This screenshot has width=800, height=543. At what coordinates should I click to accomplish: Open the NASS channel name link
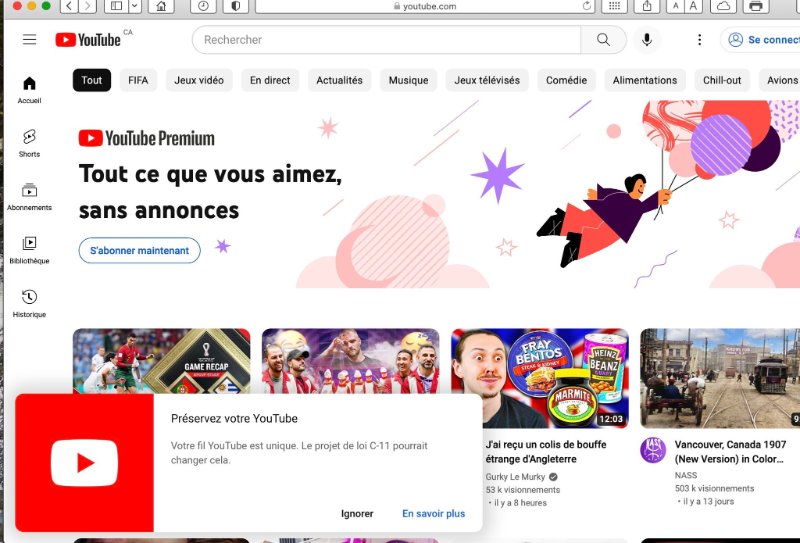[686, 475]
